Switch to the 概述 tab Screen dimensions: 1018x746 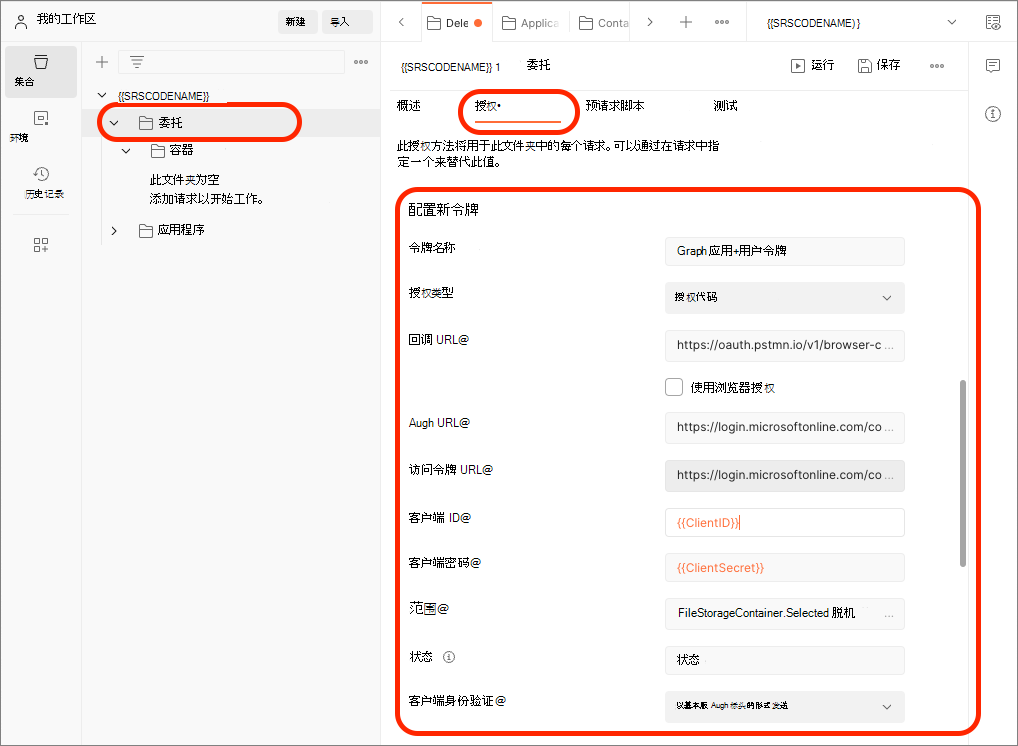(x=407, y=105)
